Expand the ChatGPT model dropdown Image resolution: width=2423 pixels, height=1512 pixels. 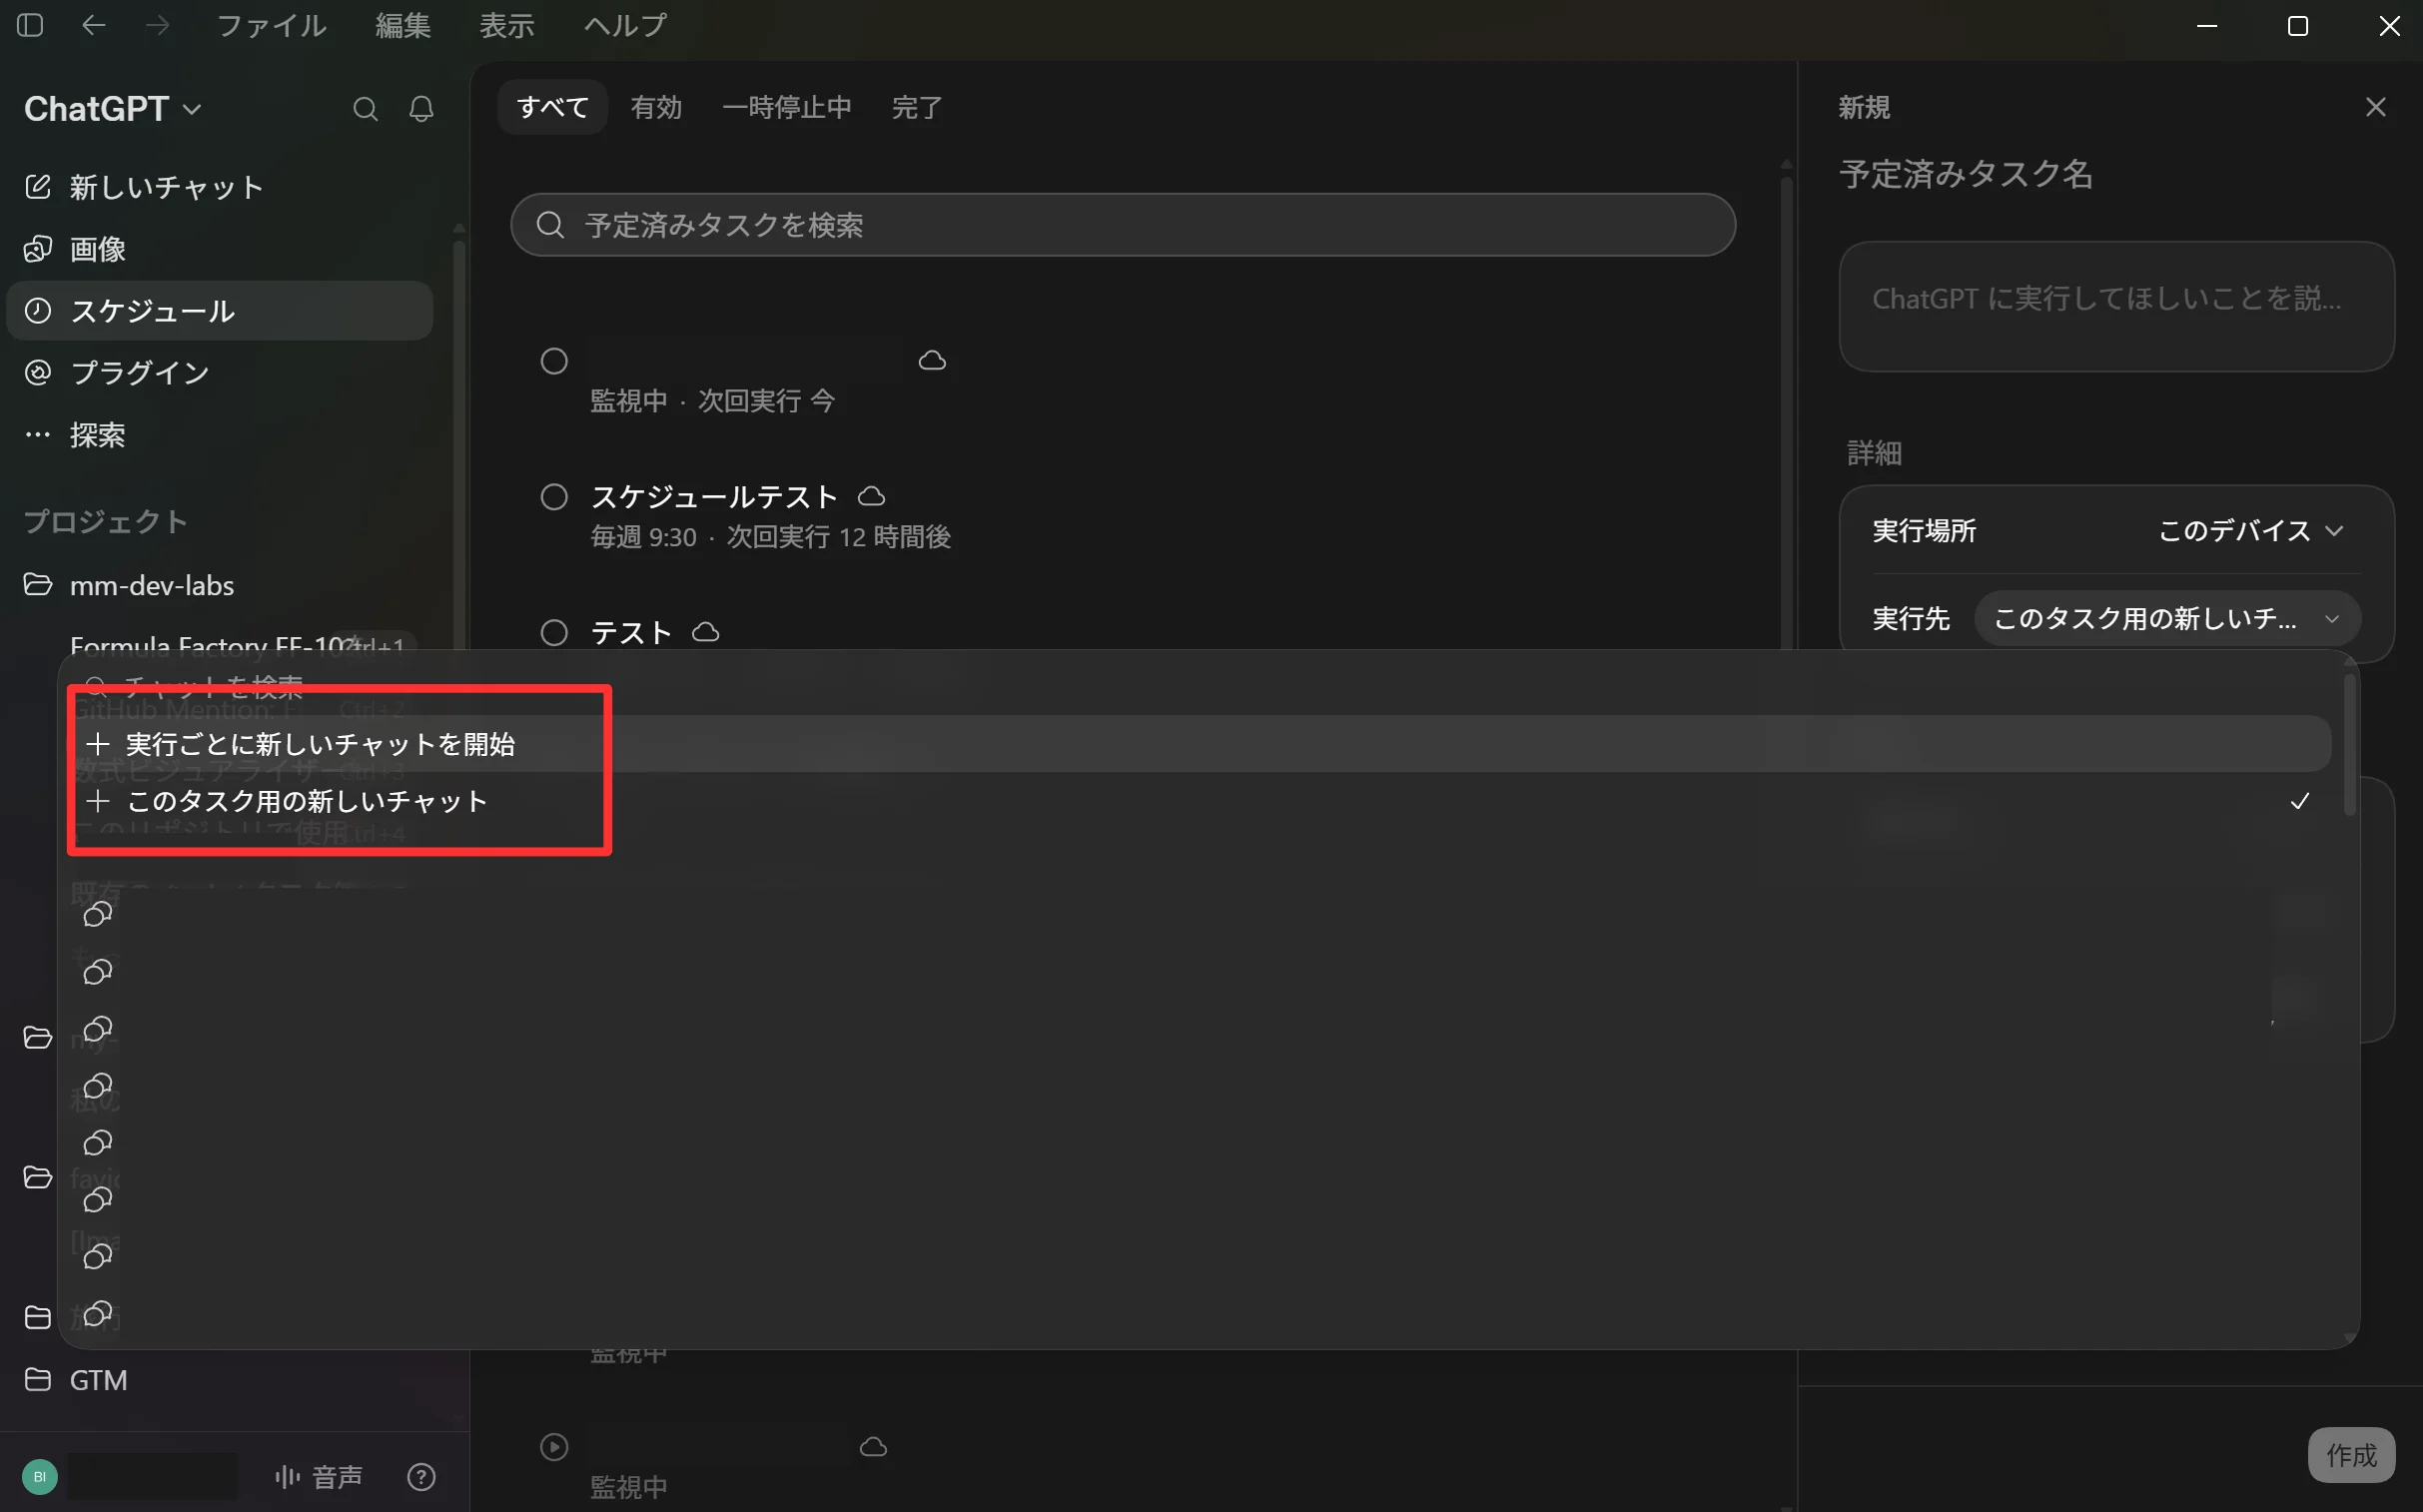pos(113,109)
